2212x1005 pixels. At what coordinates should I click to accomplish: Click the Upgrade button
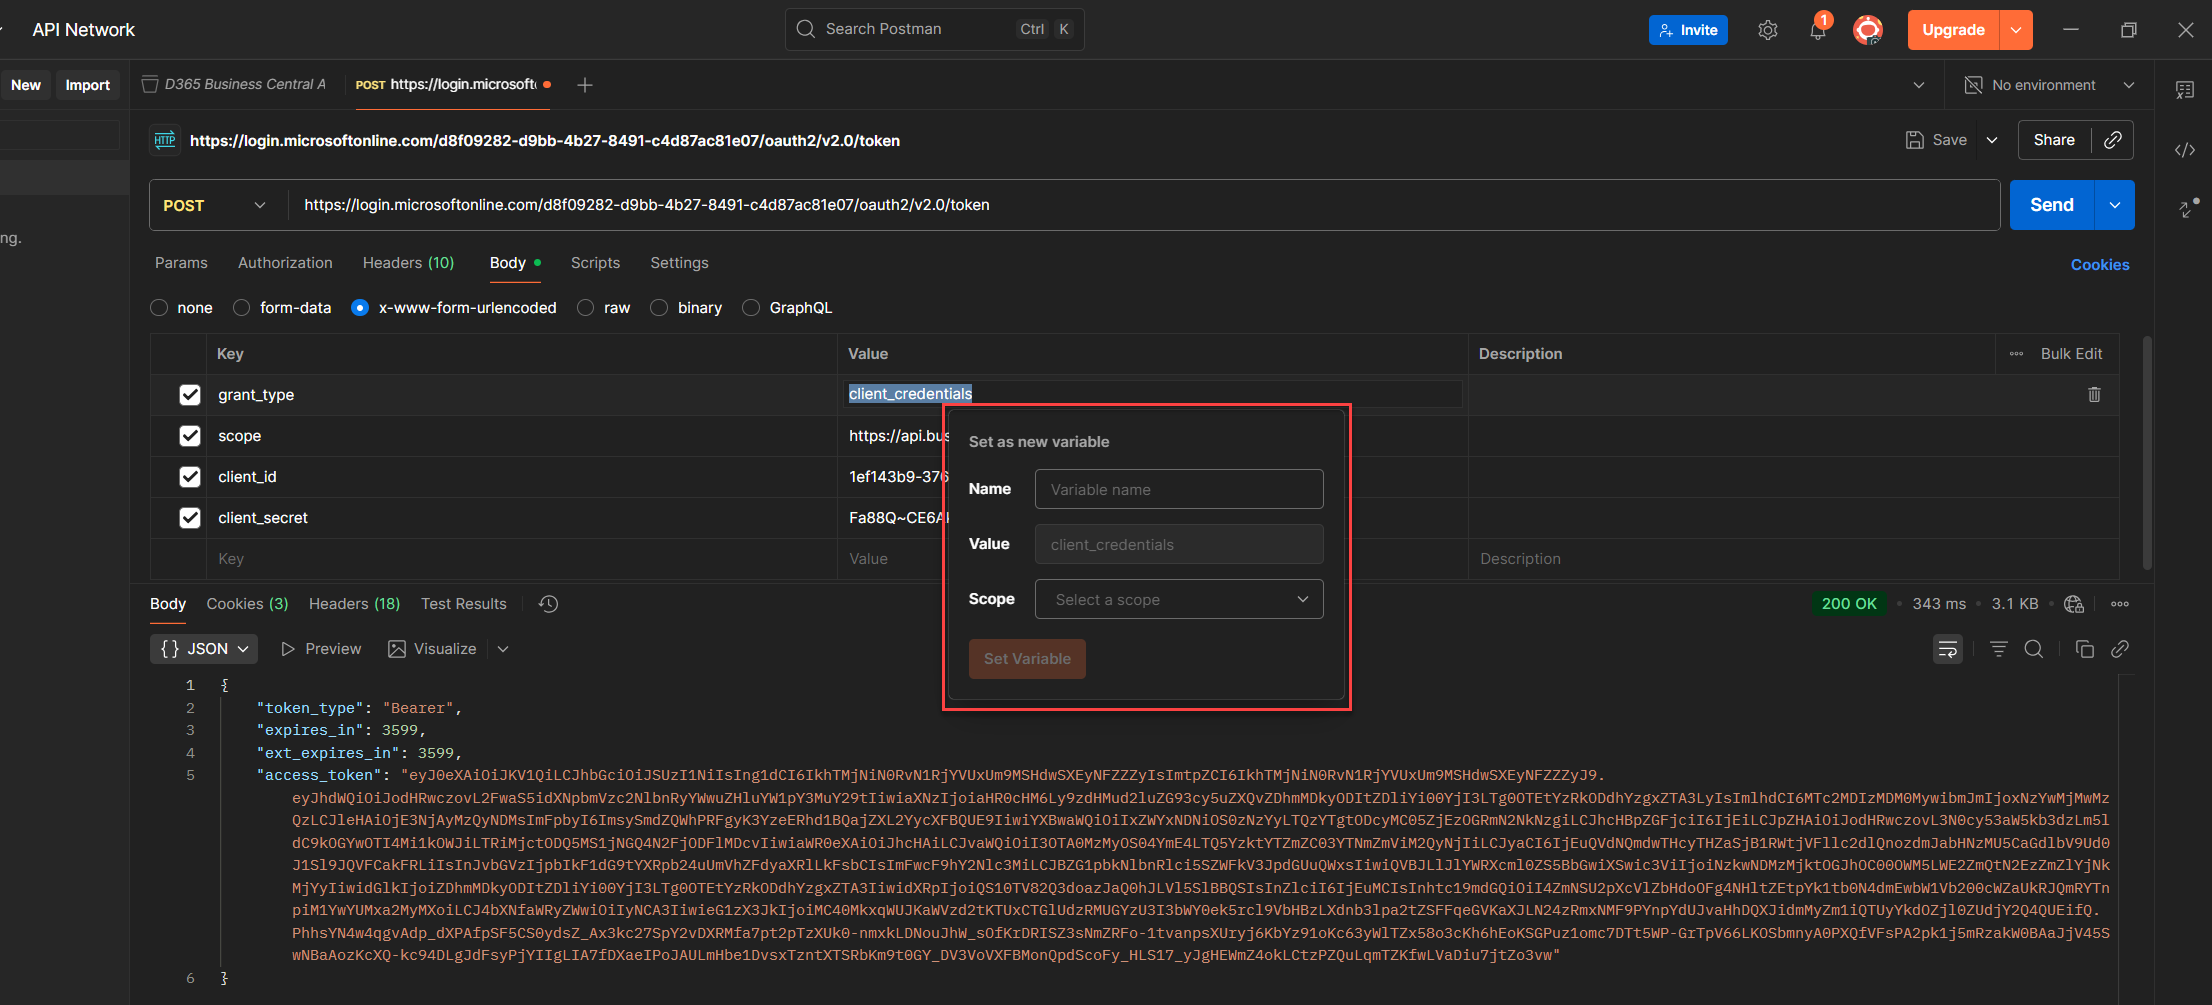pyautogui.click(x=1953, y=30)
